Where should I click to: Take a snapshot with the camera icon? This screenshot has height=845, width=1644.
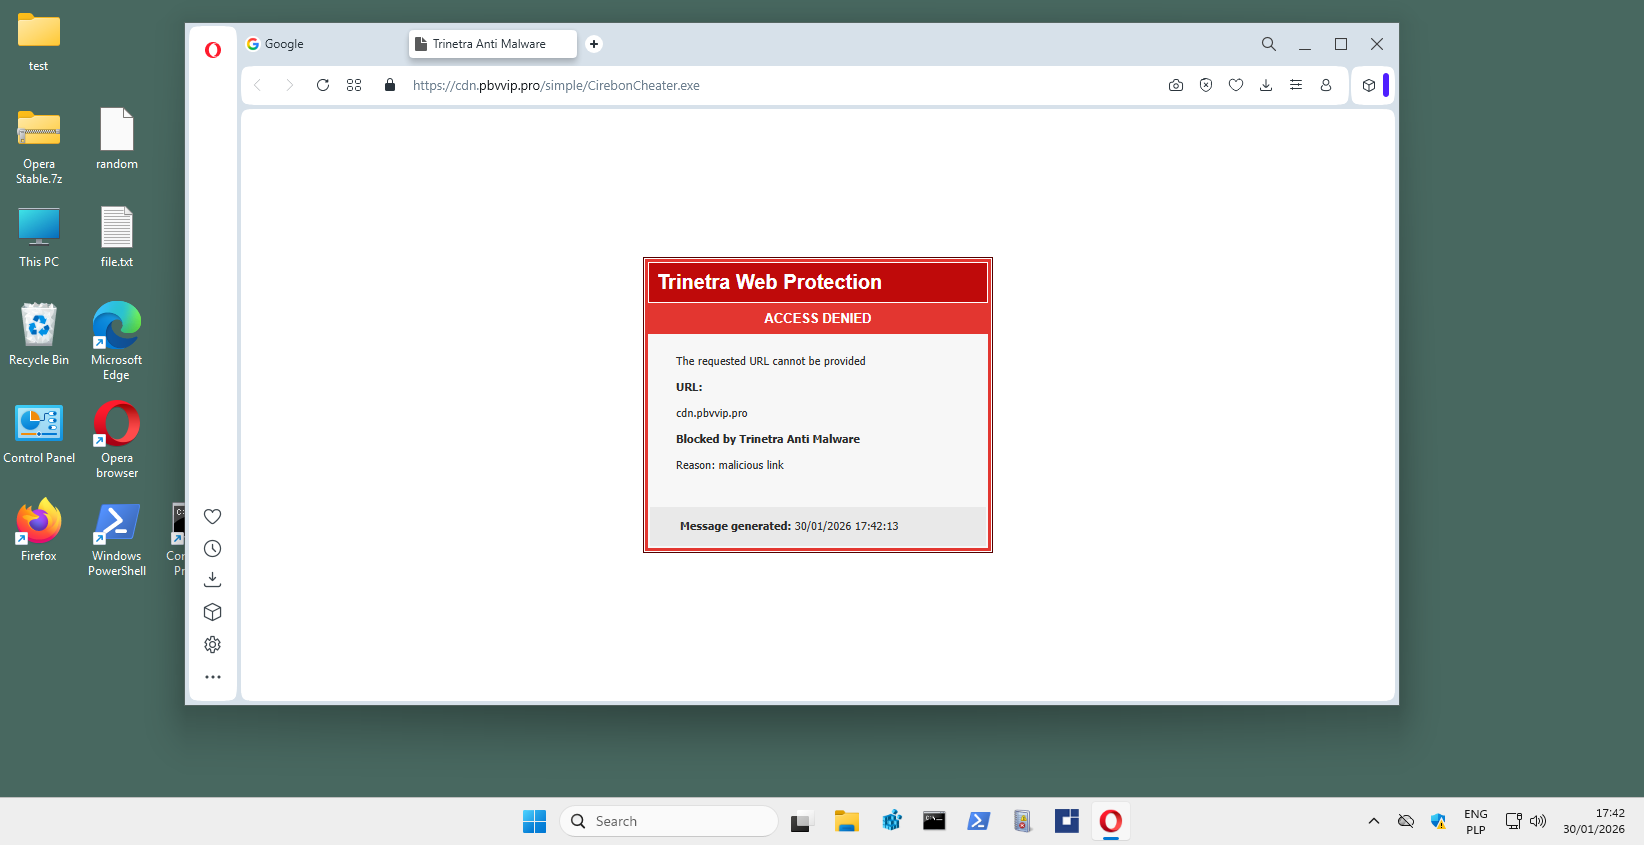coord(1176,85)
